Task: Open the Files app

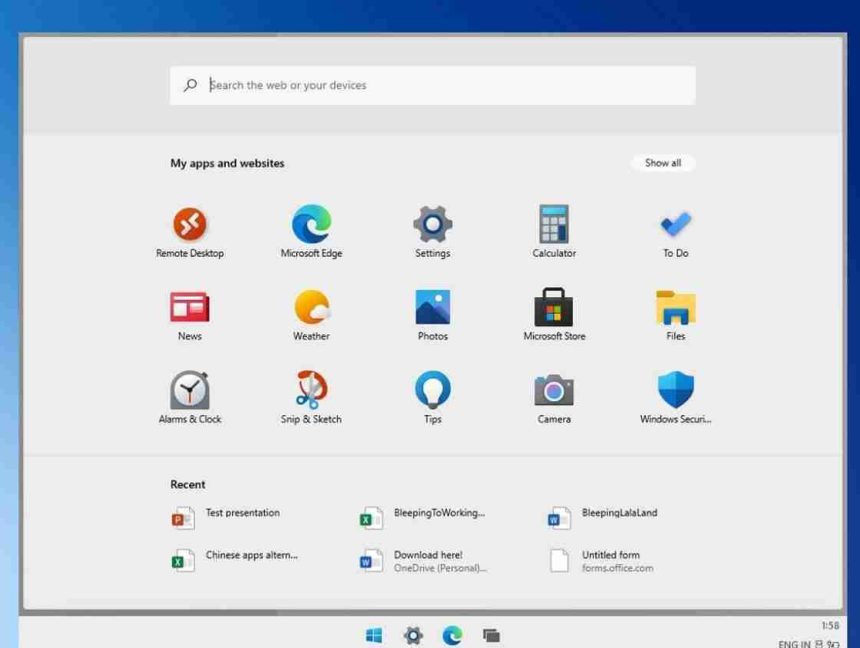Action: coord(676,315)
